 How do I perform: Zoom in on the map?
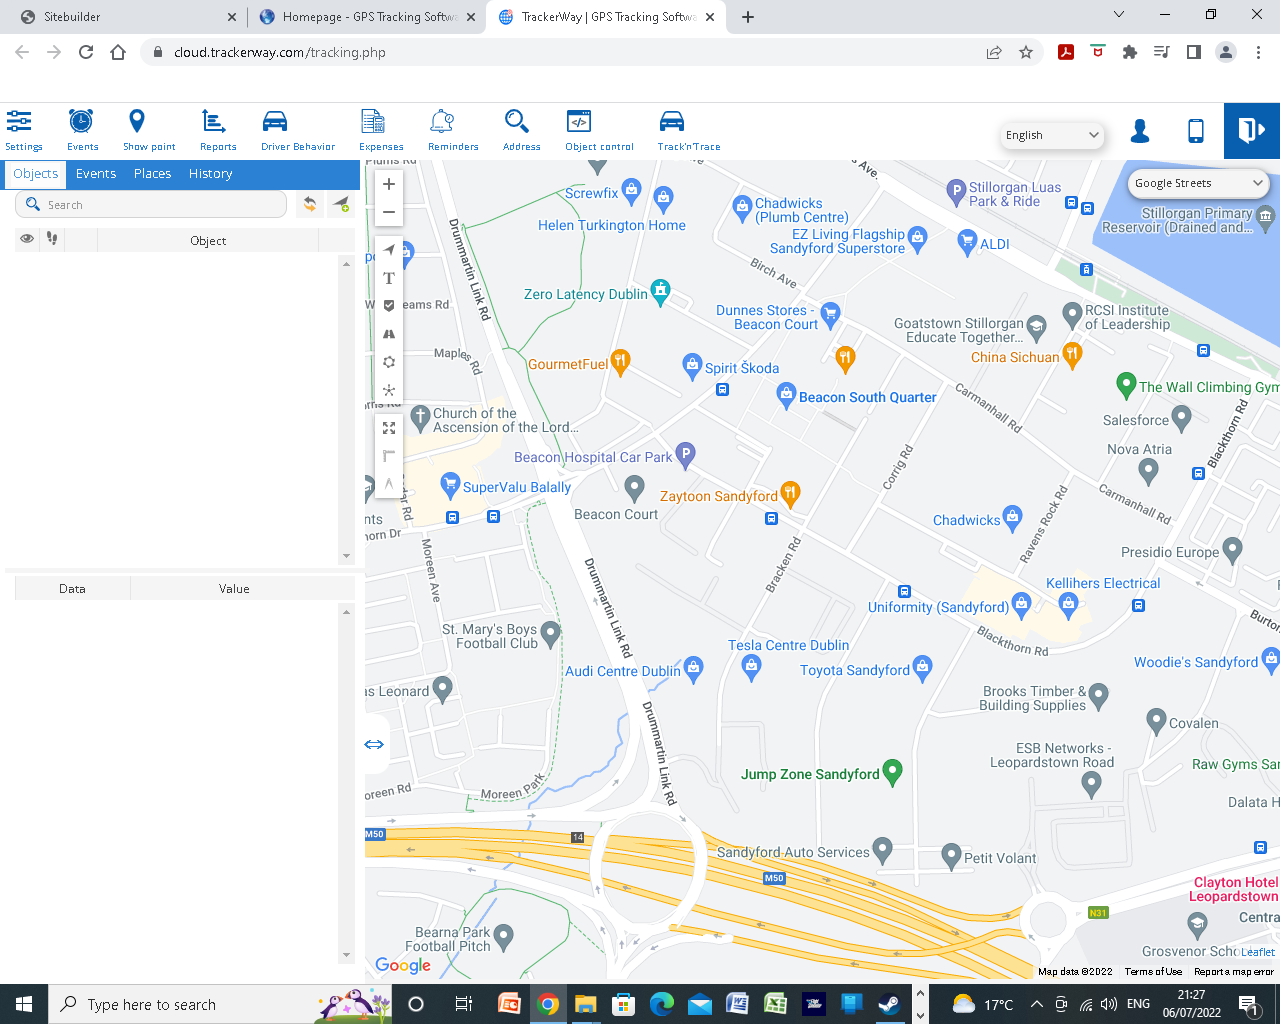point(389,184)
